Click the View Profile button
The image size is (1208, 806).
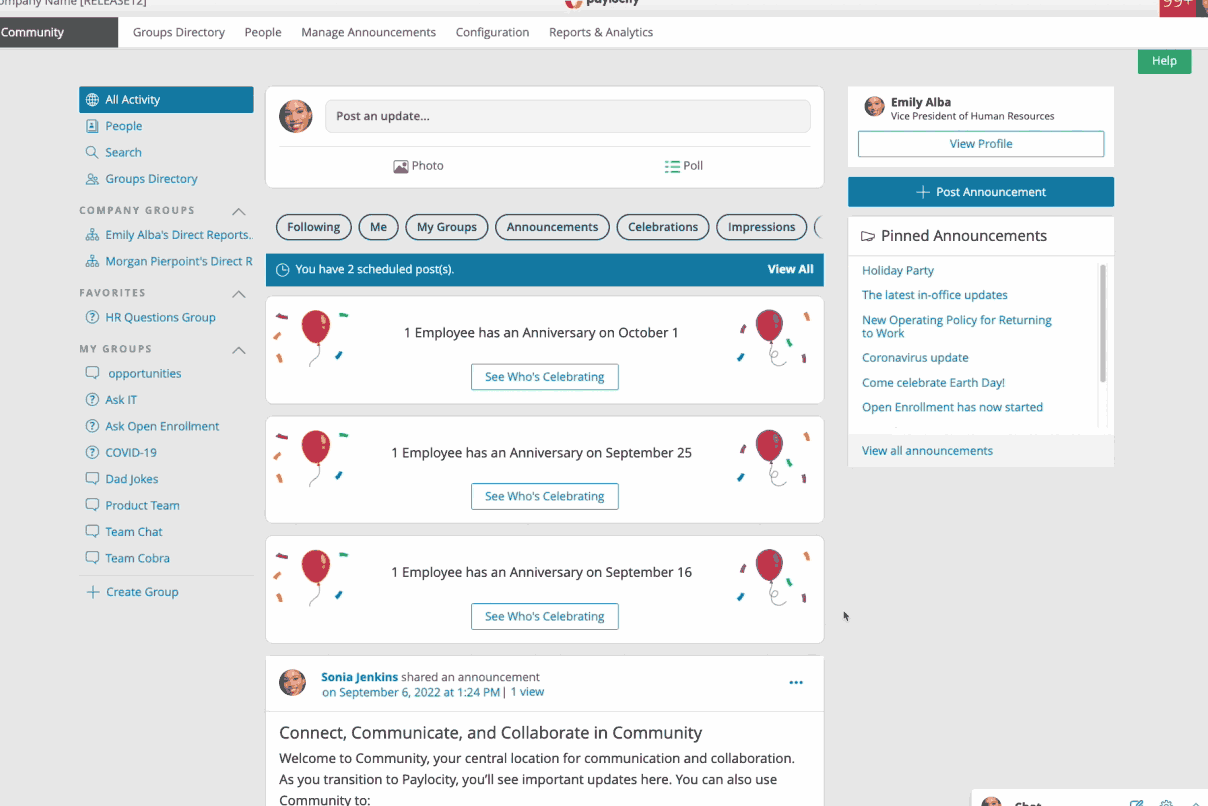click(981, 144)
